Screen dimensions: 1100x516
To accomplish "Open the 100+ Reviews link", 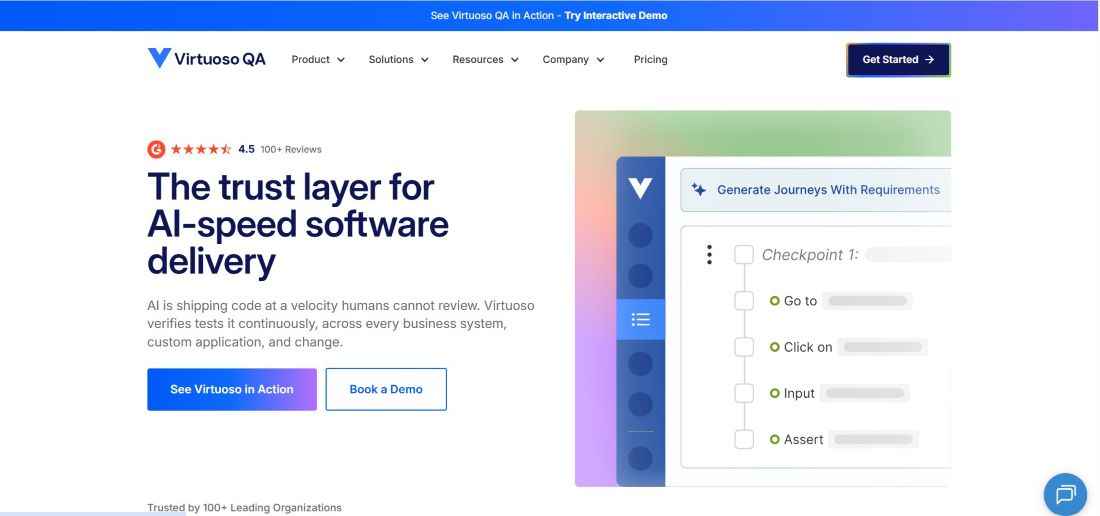I will pyautogui.click(x=291, y=149).
